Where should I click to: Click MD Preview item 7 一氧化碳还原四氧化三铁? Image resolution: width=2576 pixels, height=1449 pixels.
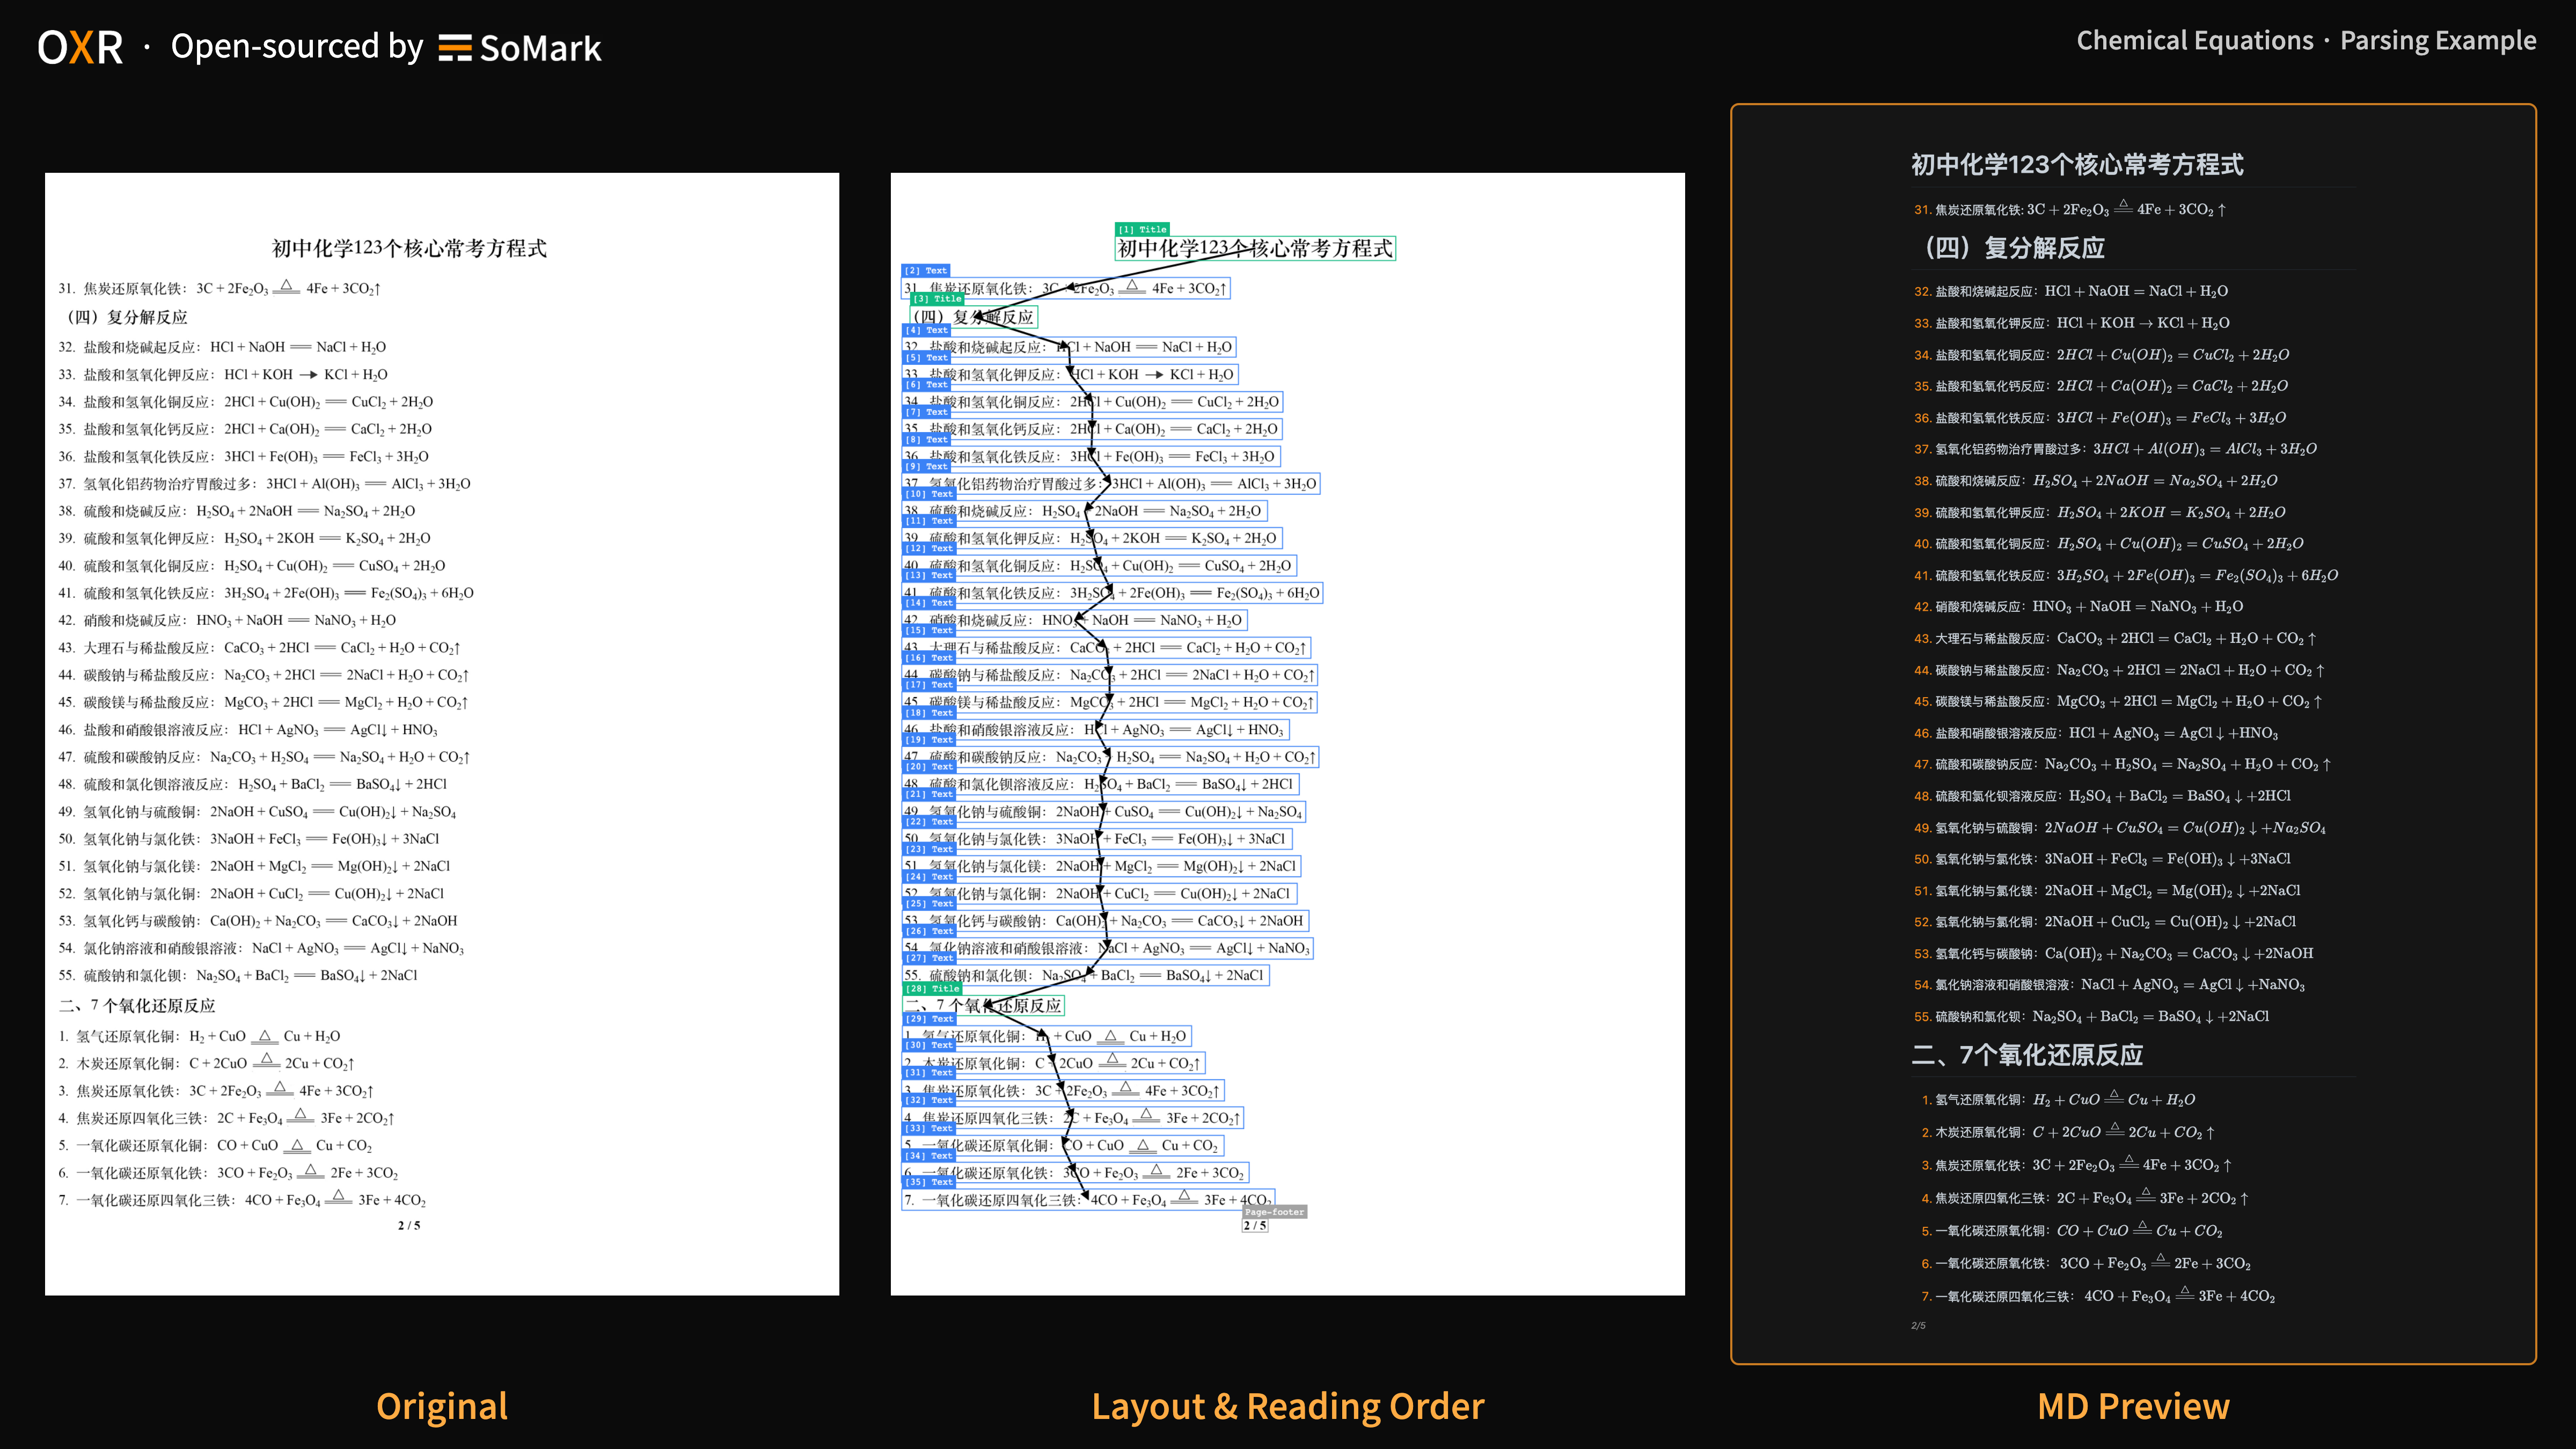[x=2098, y=1296]
